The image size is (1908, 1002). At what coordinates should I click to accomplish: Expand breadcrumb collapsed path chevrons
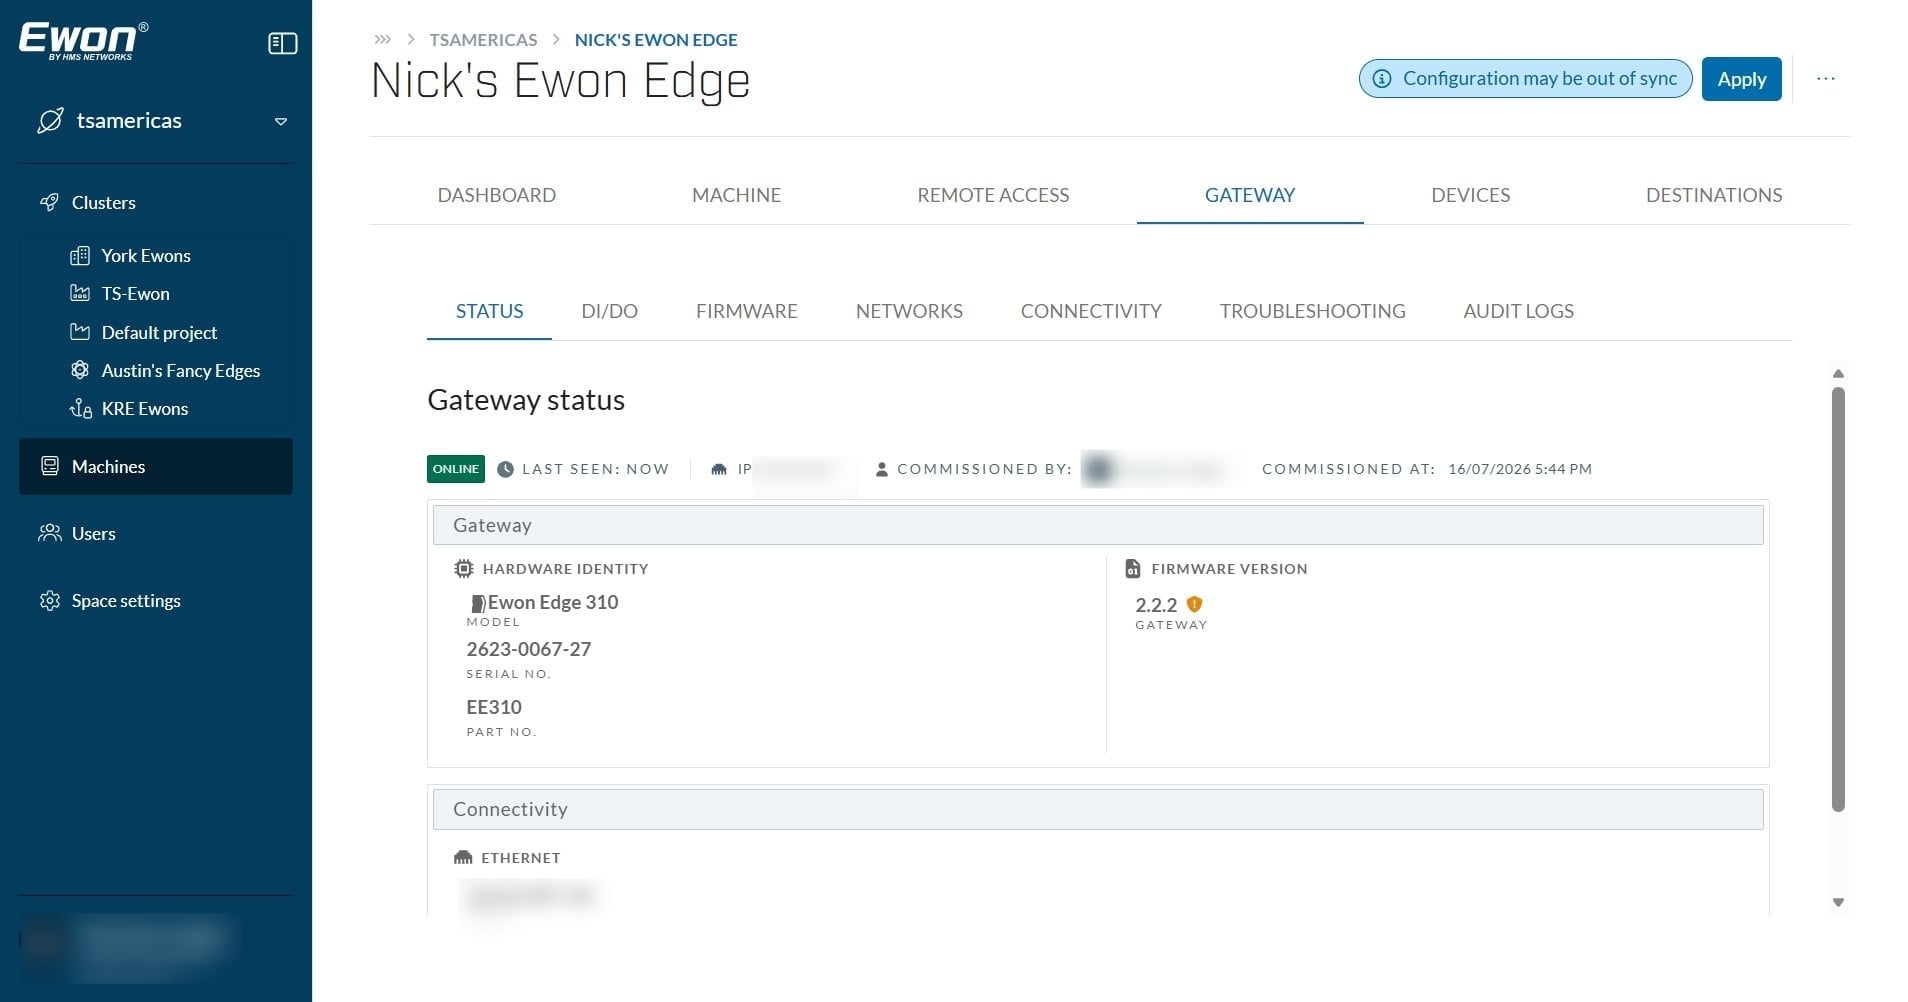point(382,40)
